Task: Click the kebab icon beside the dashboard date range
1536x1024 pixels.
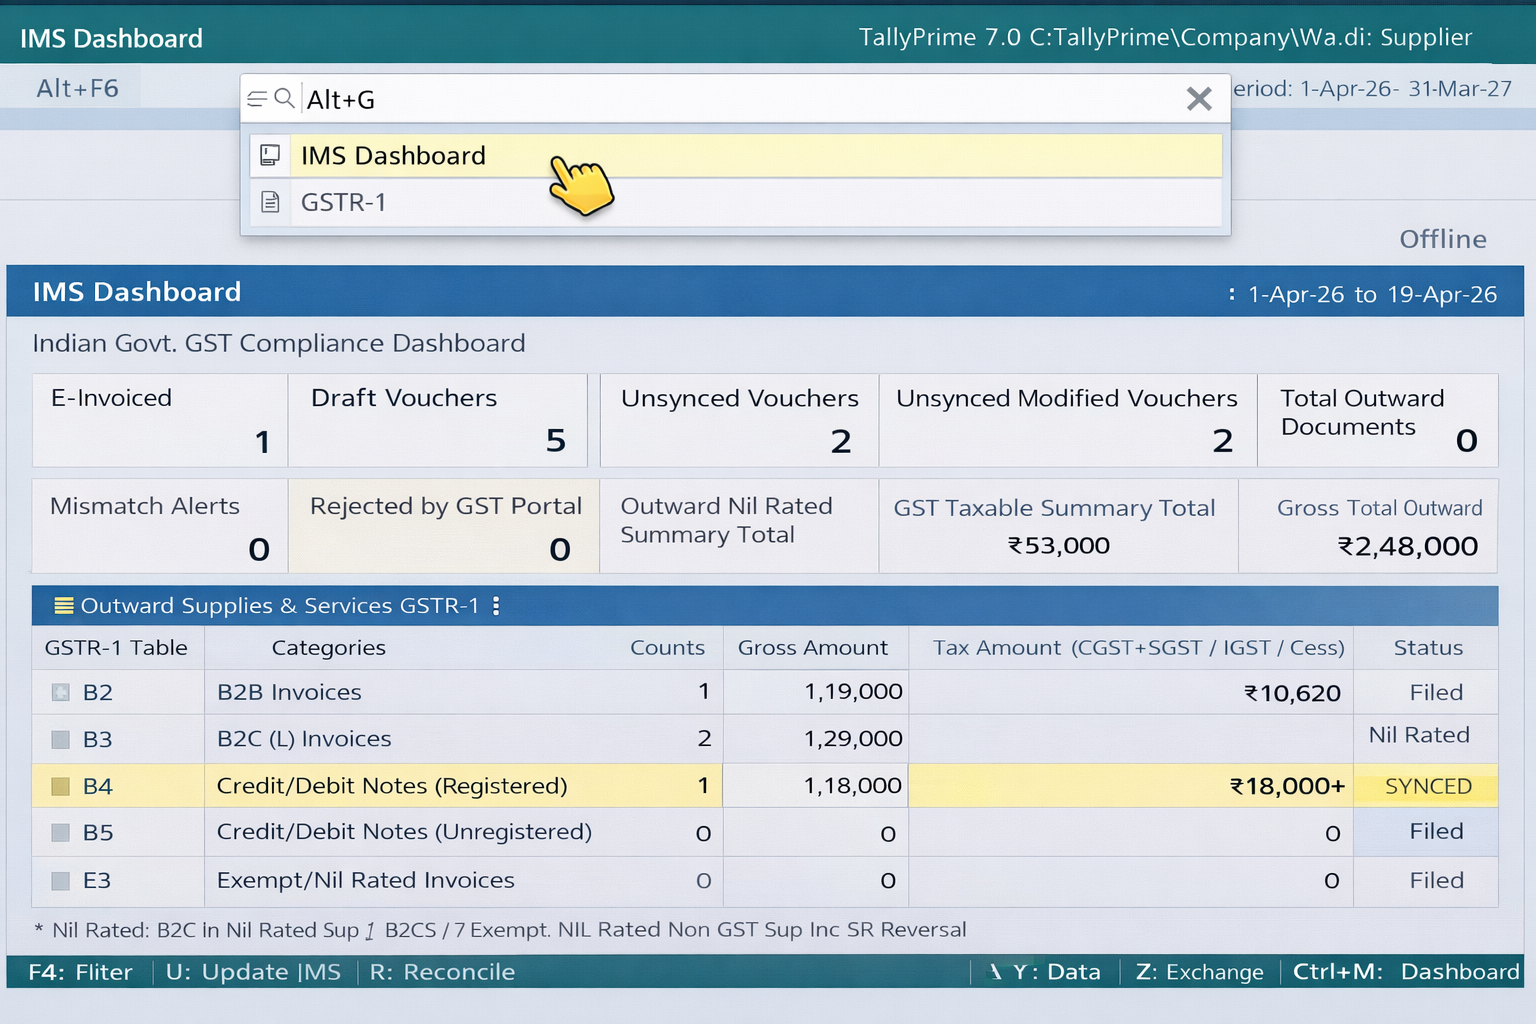Action: pyautogui.click(x=1232, y=293)
